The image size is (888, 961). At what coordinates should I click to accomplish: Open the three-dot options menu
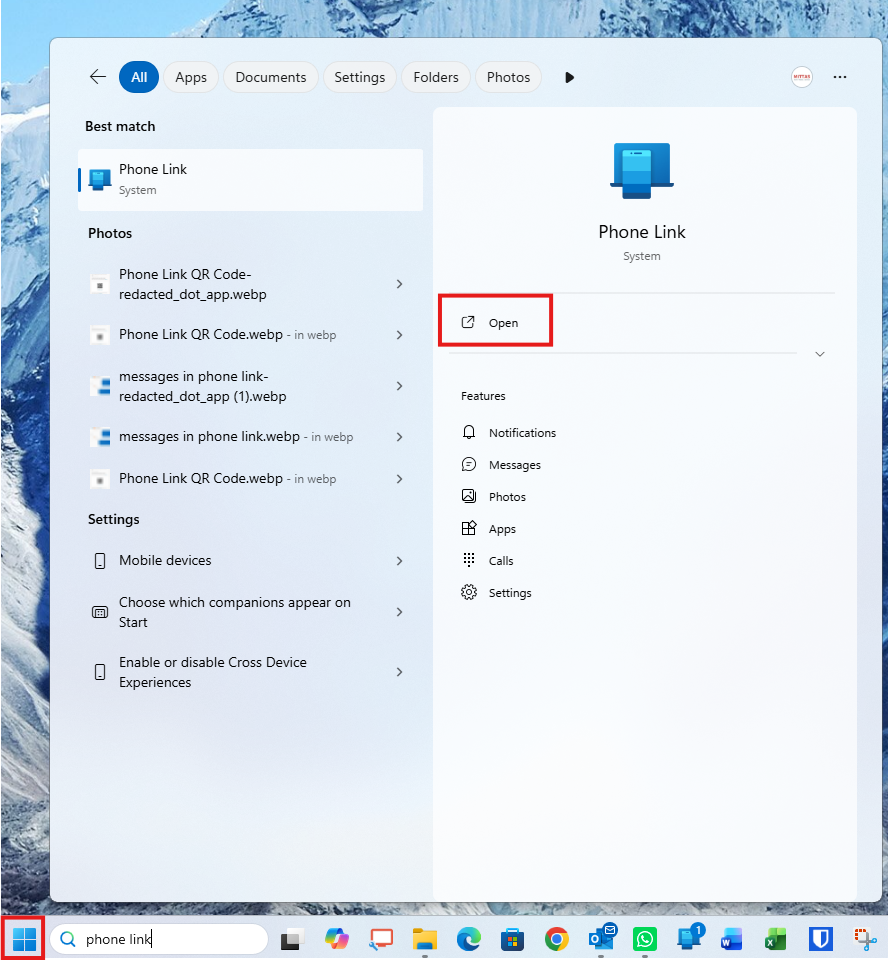840,77
